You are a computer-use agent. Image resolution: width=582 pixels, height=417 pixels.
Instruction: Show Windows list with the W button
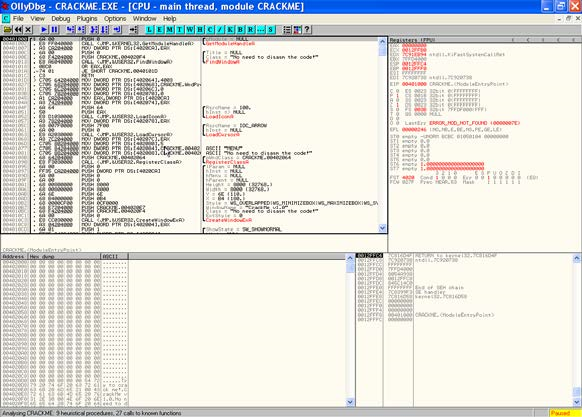190,30
